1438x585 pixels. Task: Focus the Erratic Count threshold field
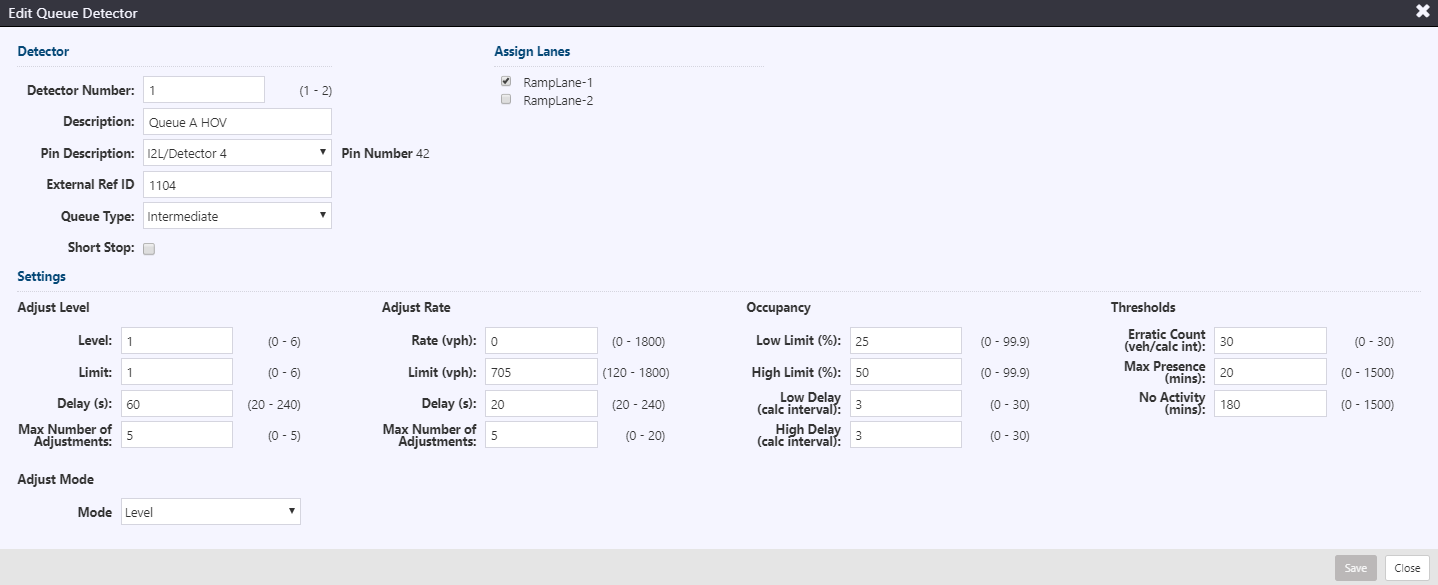click(1270, 341)
